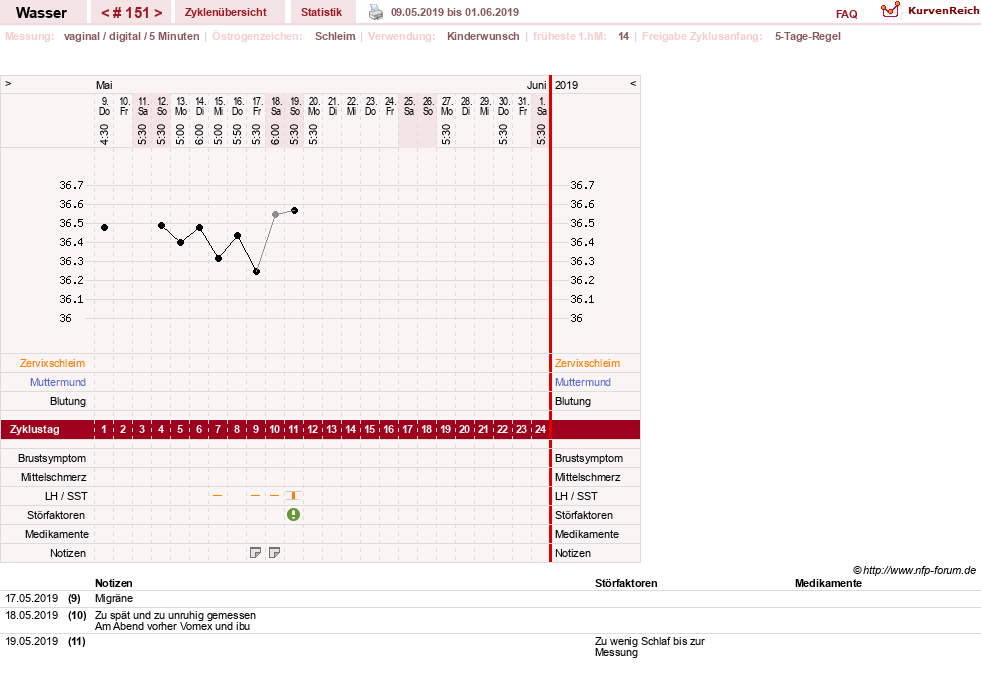Click Zyklustag 12 cell
Viewport: 981px width, 690px height.
[313, 429]
